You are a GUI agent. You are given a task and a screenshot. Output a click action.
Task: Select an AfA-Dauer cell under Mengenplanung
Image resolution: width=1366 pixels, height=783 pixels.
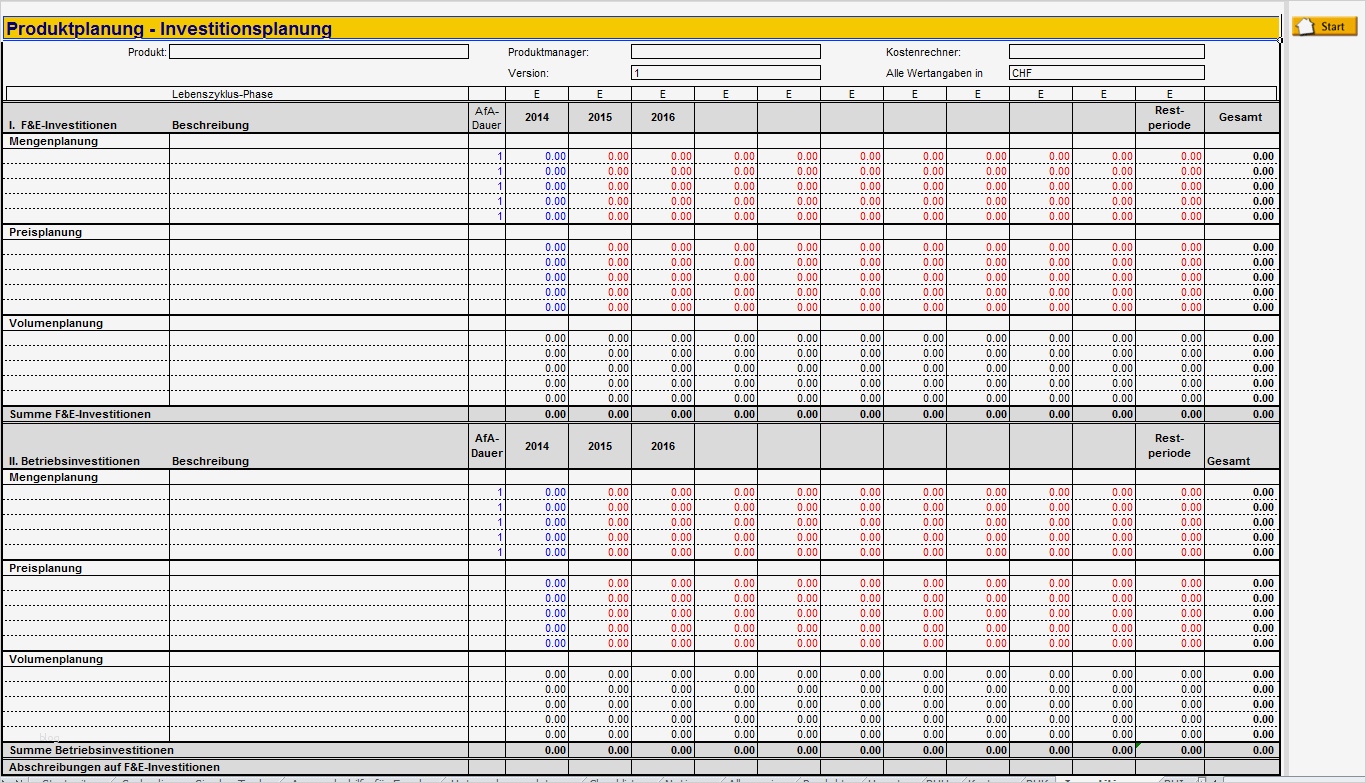click(x=486, y=156)
